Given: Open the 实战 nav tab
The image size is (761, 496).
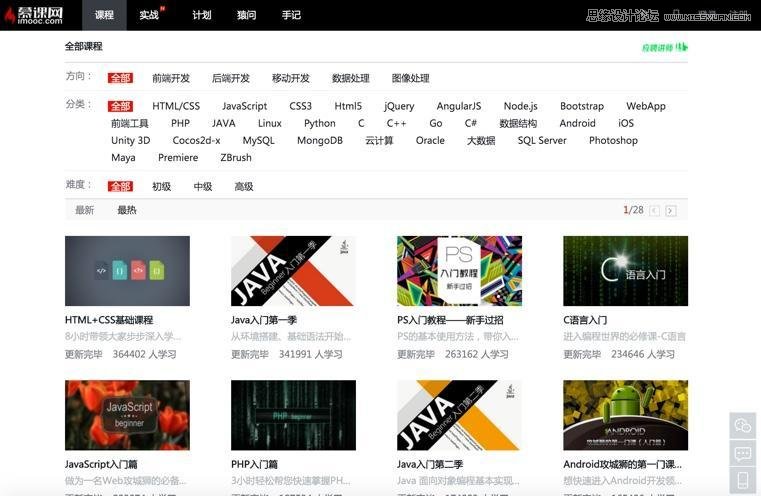Looking at the screenshot, I should point(149,15).
